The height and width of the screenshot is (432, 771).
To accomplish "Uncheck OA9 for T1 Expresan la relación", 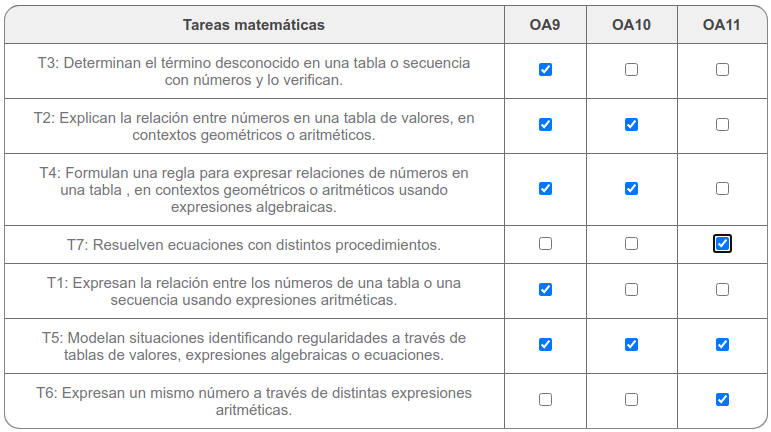I will 545,290.
